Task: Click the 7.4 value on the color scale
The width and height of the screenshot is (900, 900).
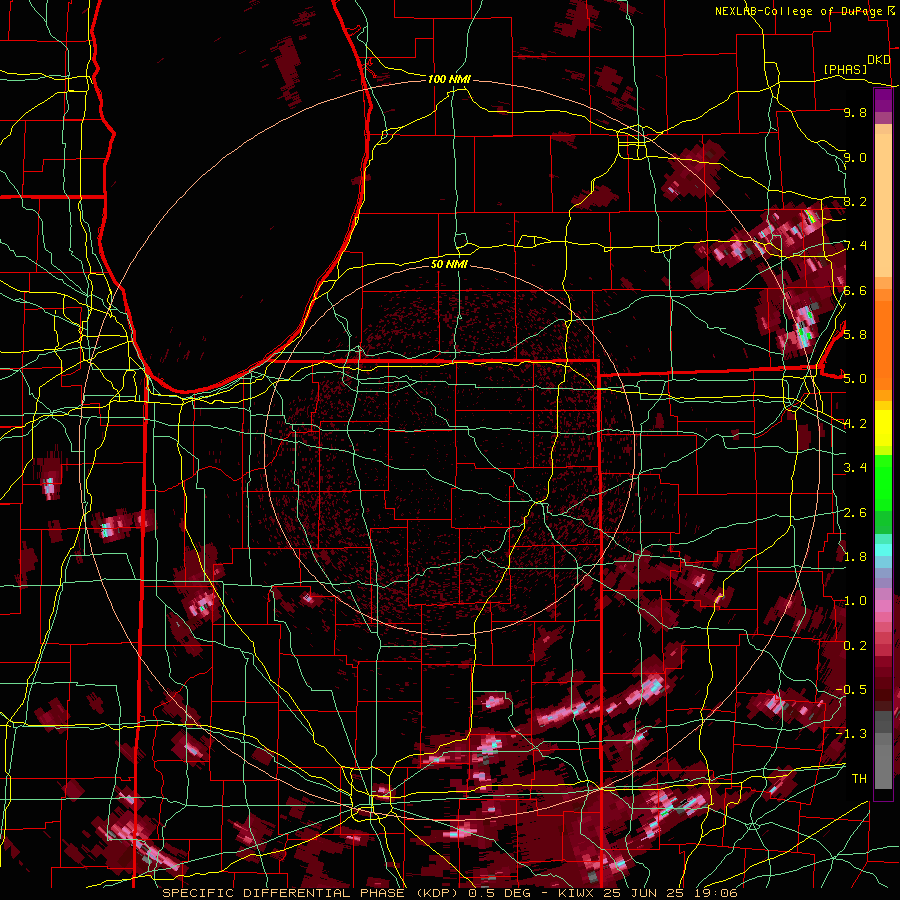Action: point(855,246)
